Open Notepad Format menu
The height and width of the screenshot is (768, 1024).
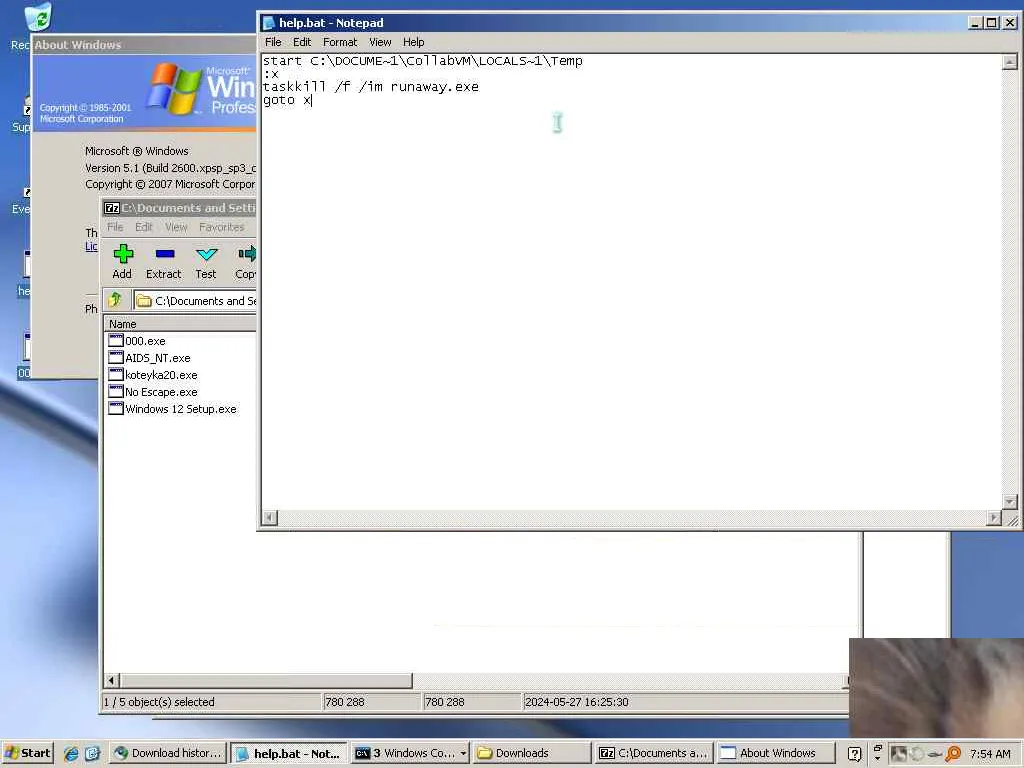coord(340,42)
